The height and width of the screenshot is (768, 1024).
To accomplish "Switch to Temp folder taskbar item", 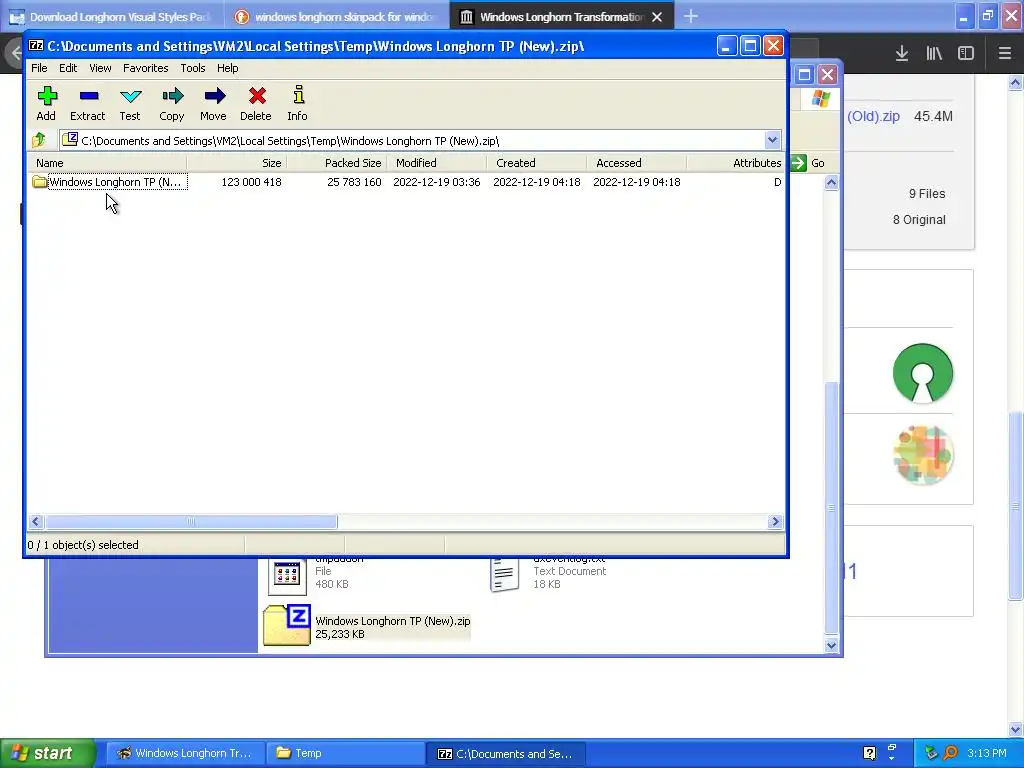I will [345, 753].
